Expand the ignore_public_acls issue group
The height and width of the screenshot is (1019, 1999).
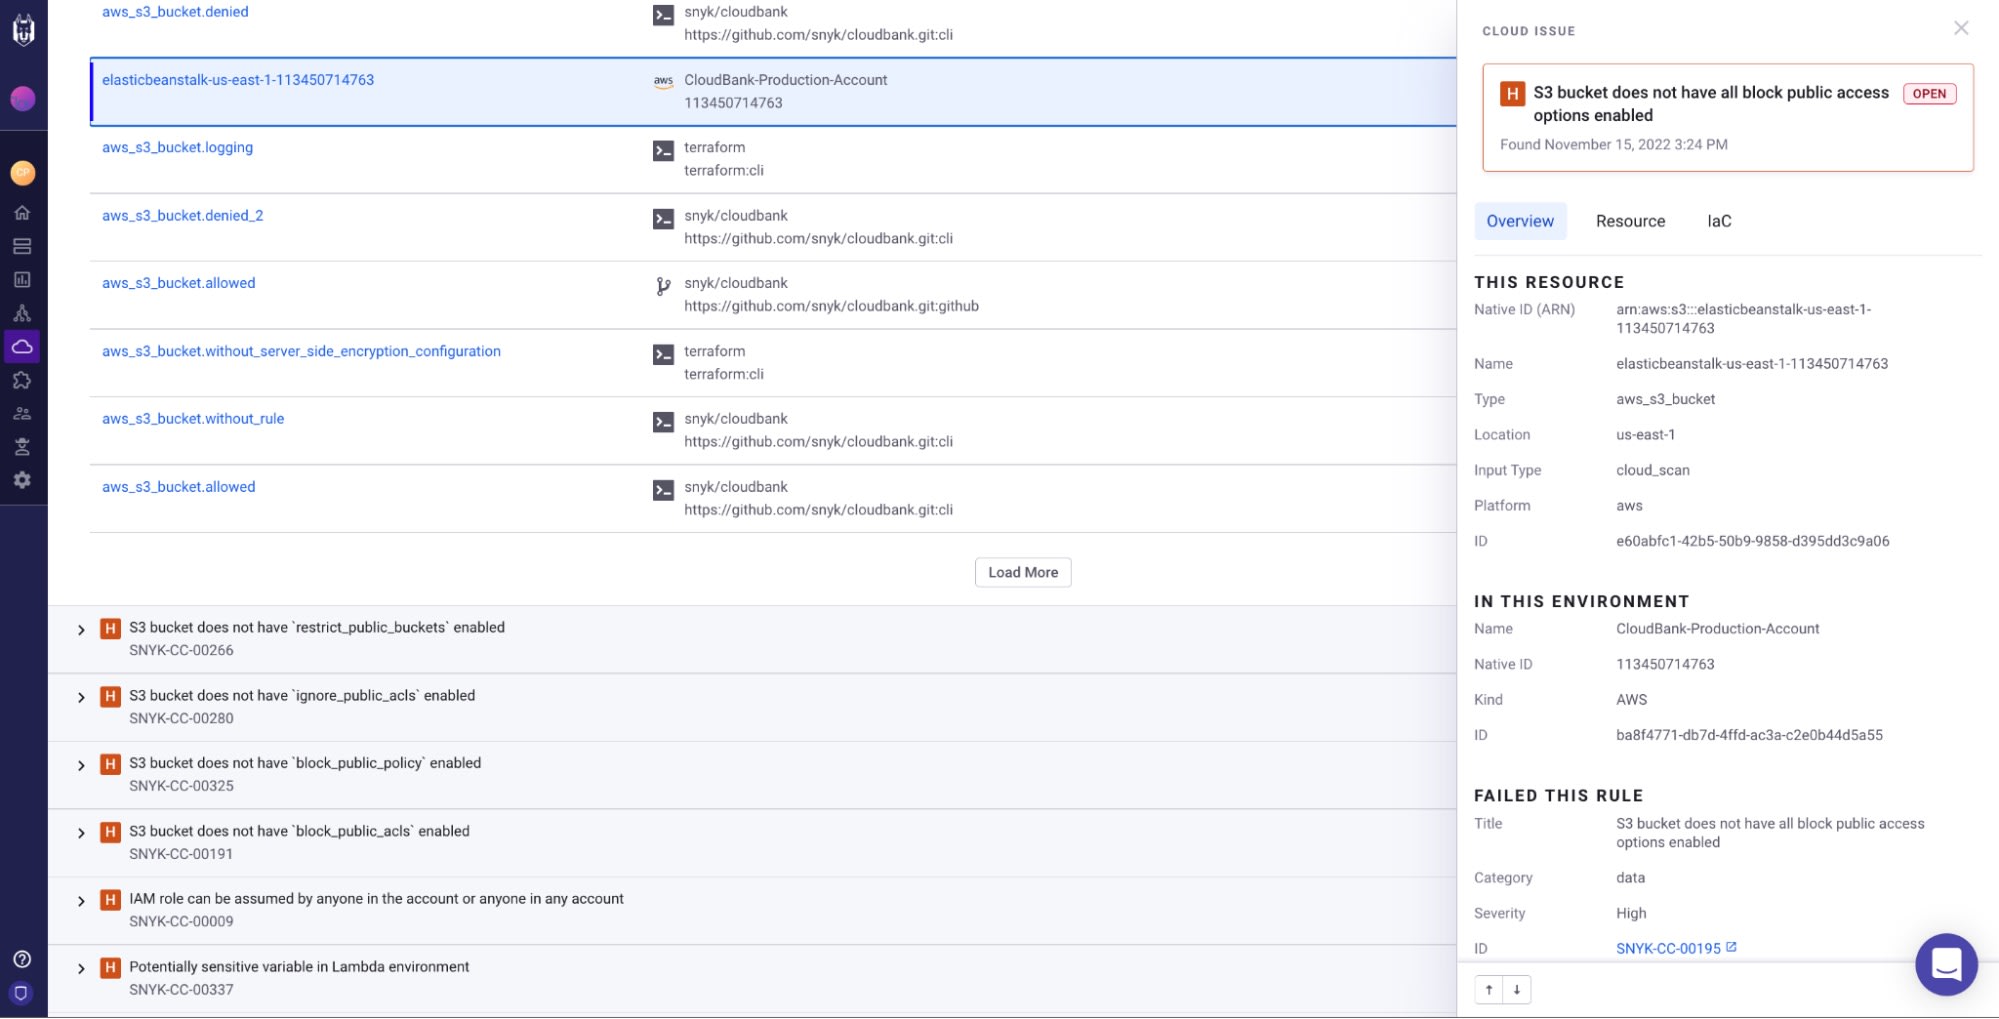coord(81,698)
